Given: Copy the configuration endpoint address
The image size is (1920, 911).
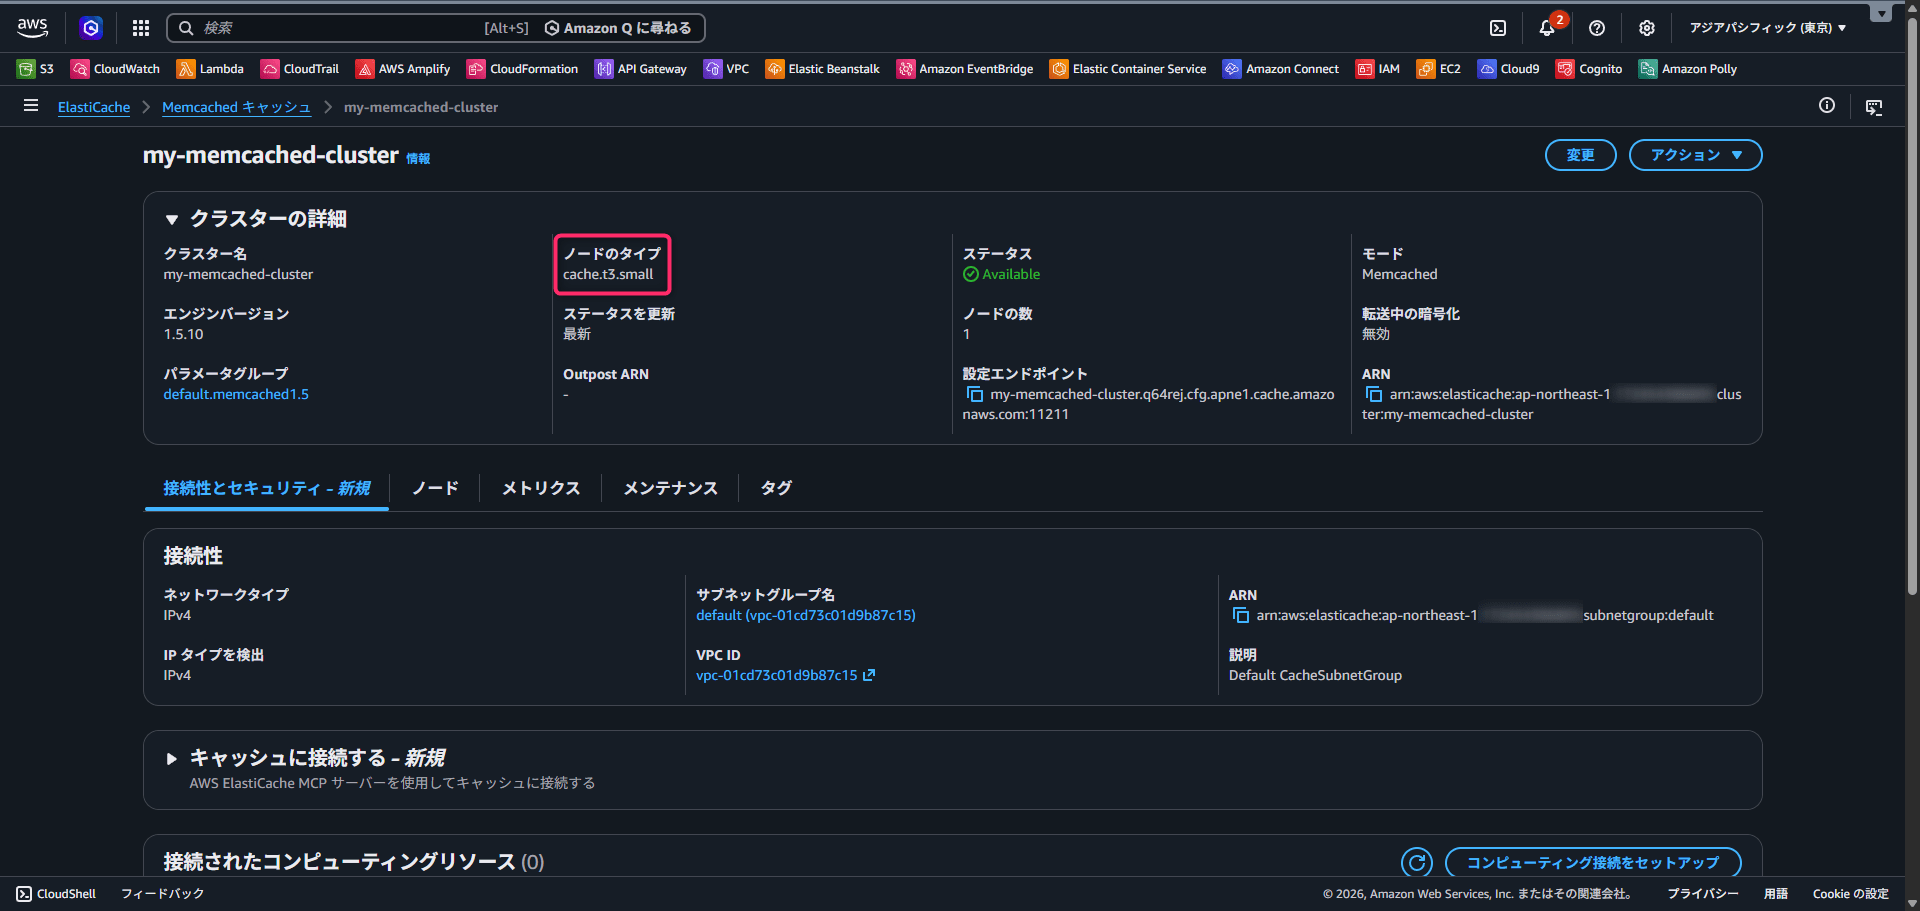Looking at the screenshot, I should 975,395.
